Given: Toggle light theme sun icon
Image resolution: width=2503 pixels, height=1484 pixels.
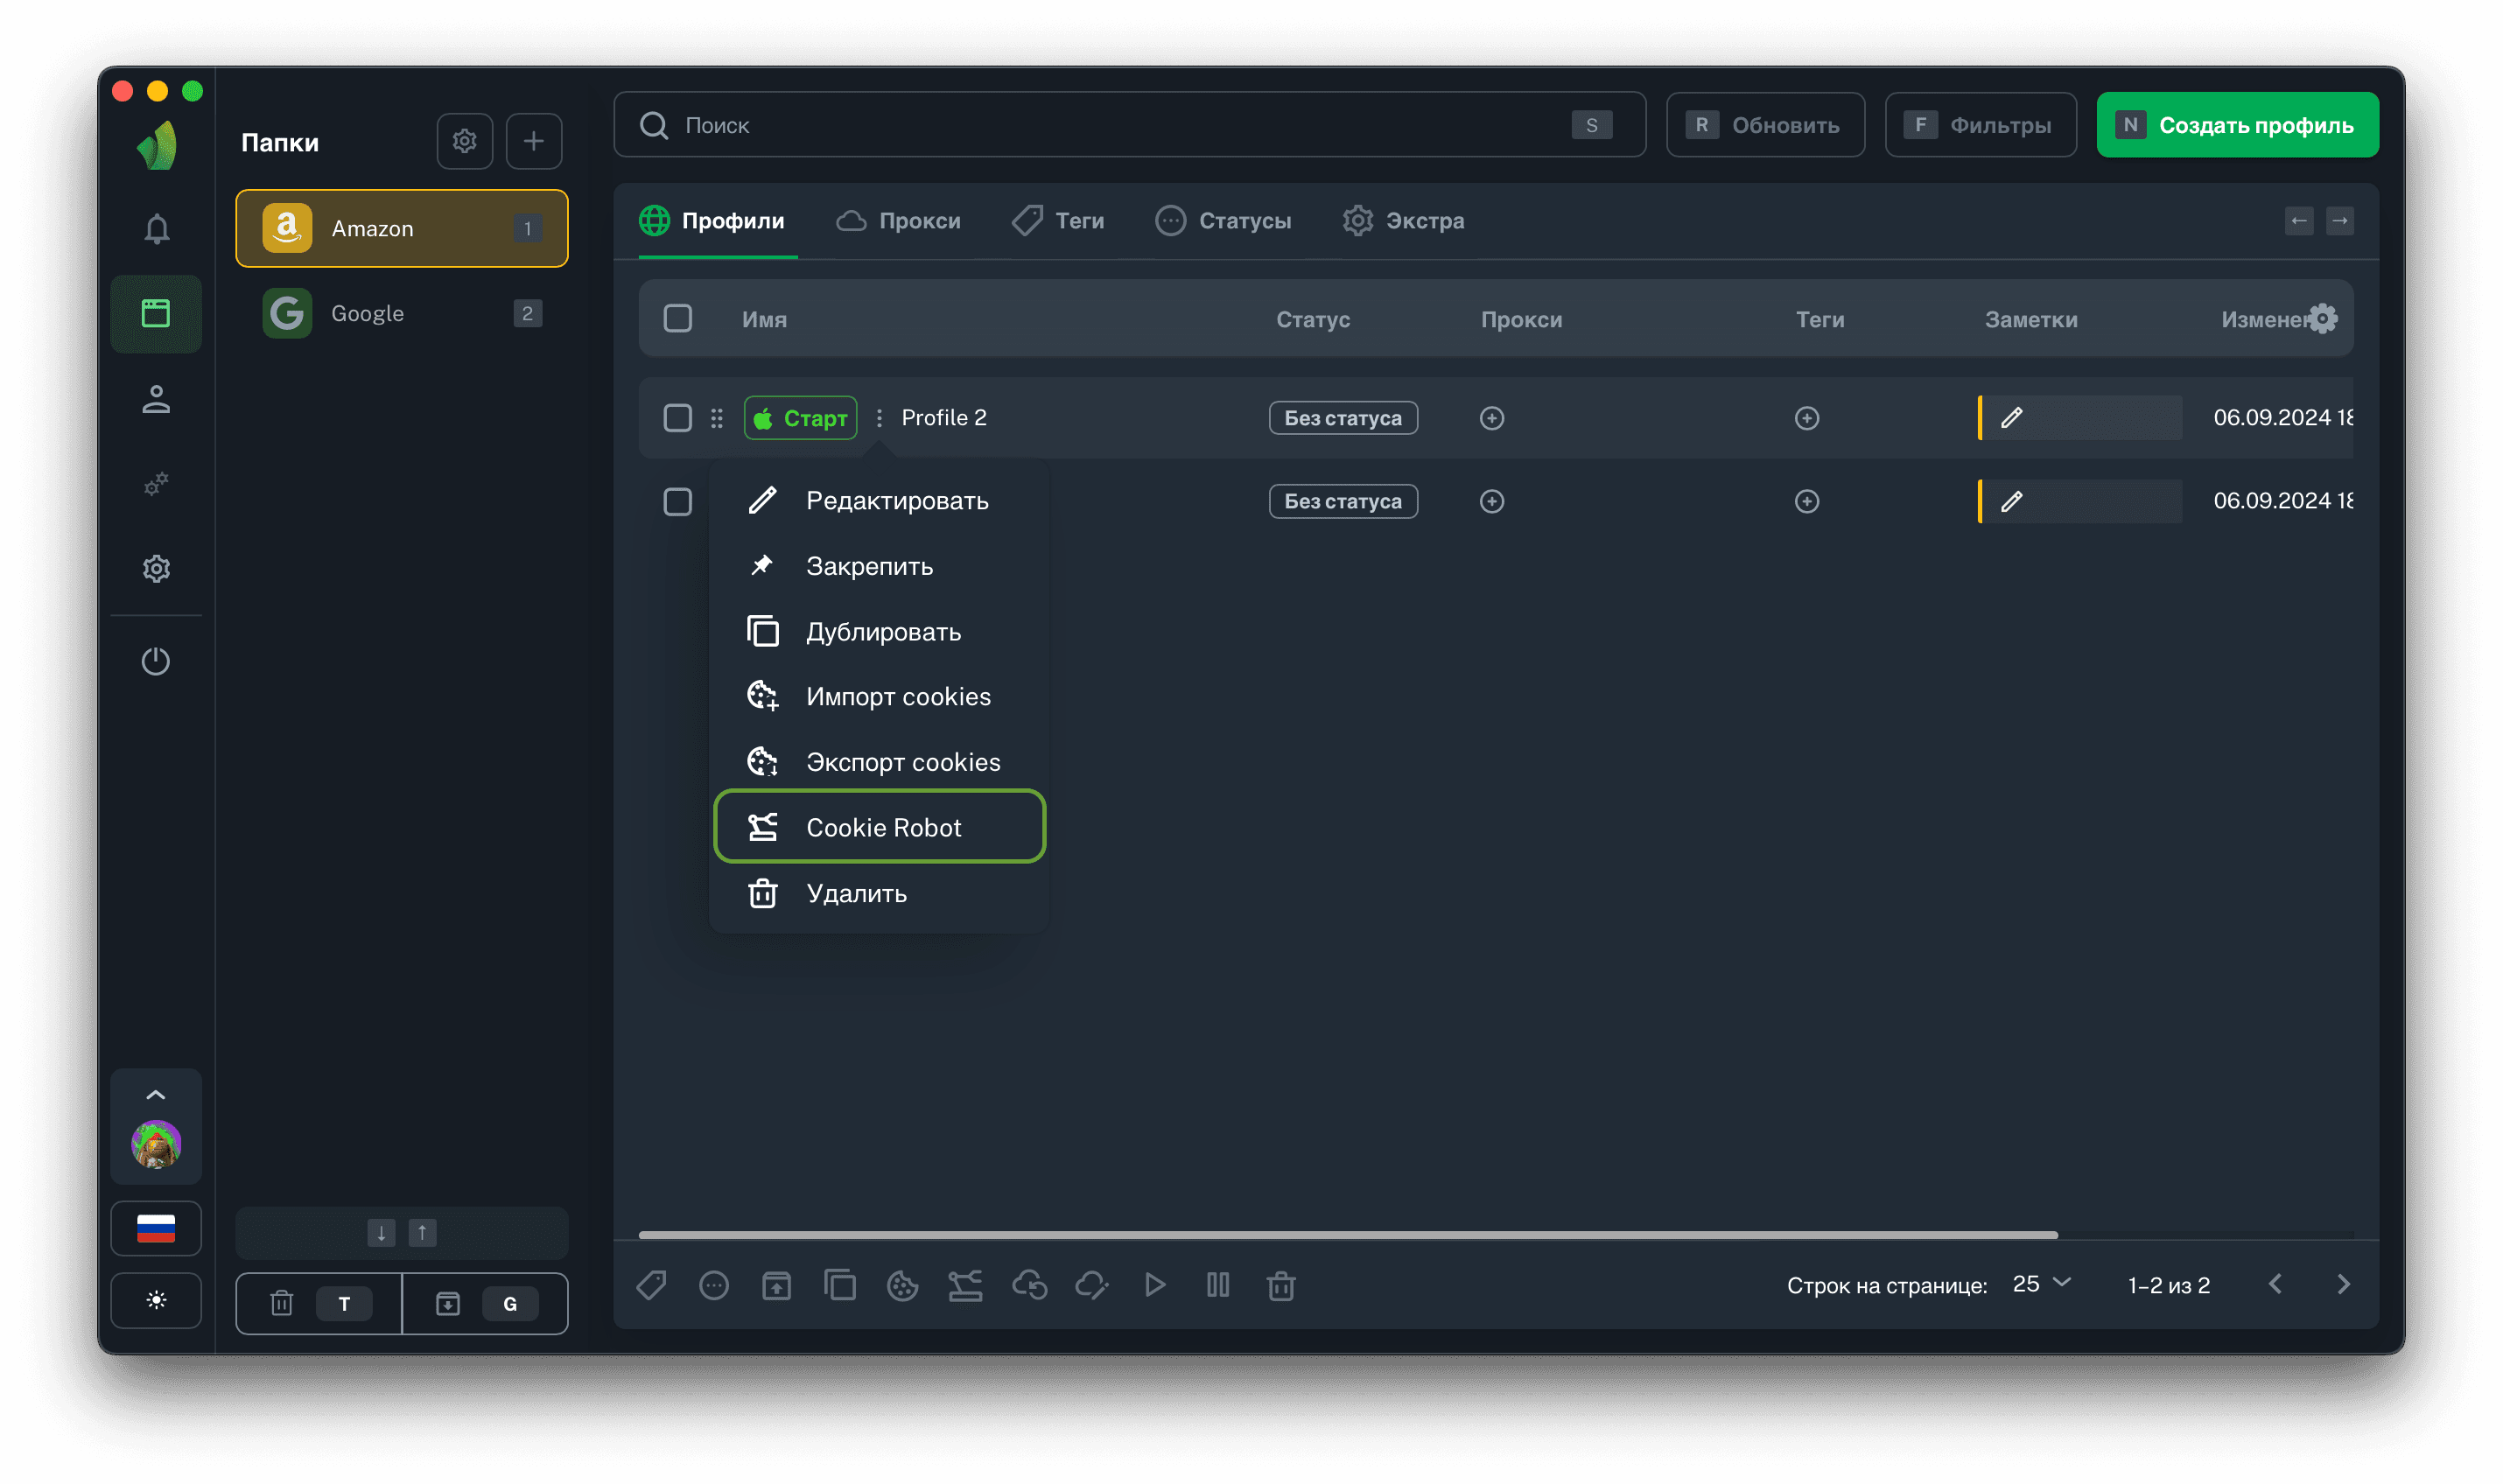Looking at the screenshot, I should click(156, 1300).
